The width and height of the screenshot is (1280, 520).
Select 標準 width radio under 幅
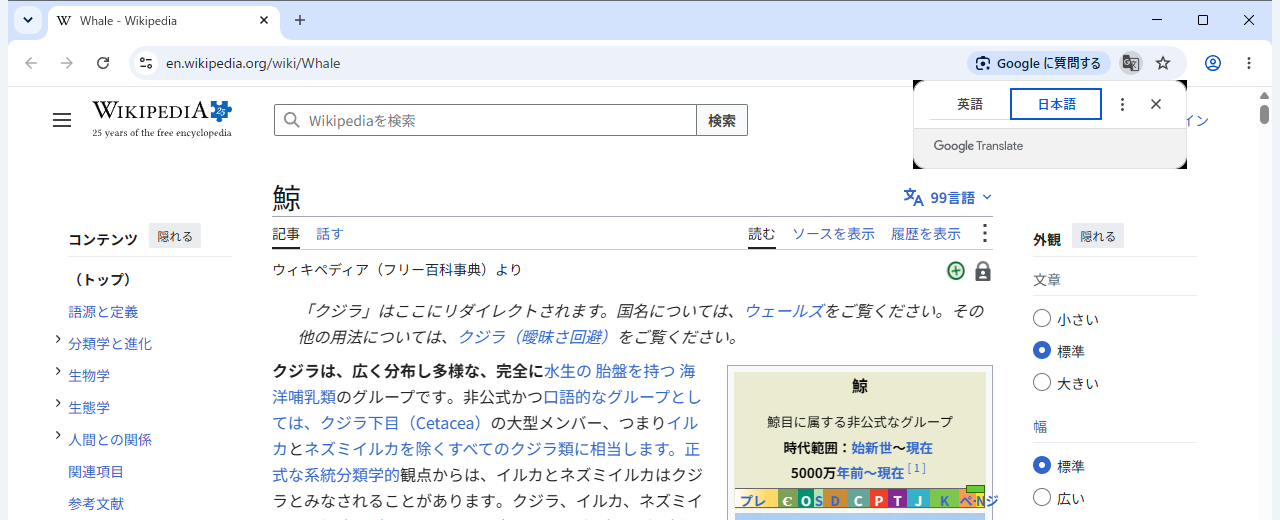[x=1042, y=466]
